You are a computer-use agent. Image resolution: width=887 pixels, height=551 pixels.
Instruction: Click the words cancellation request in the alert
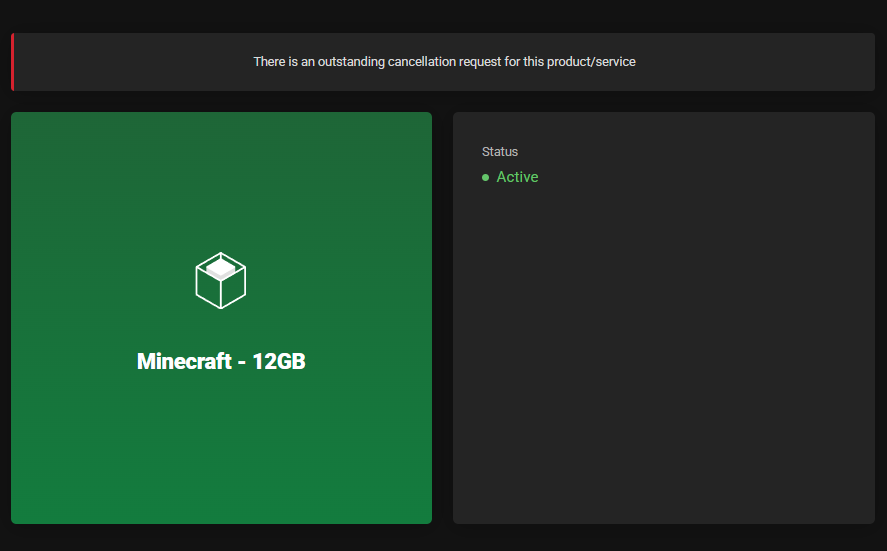coord(437,62)
